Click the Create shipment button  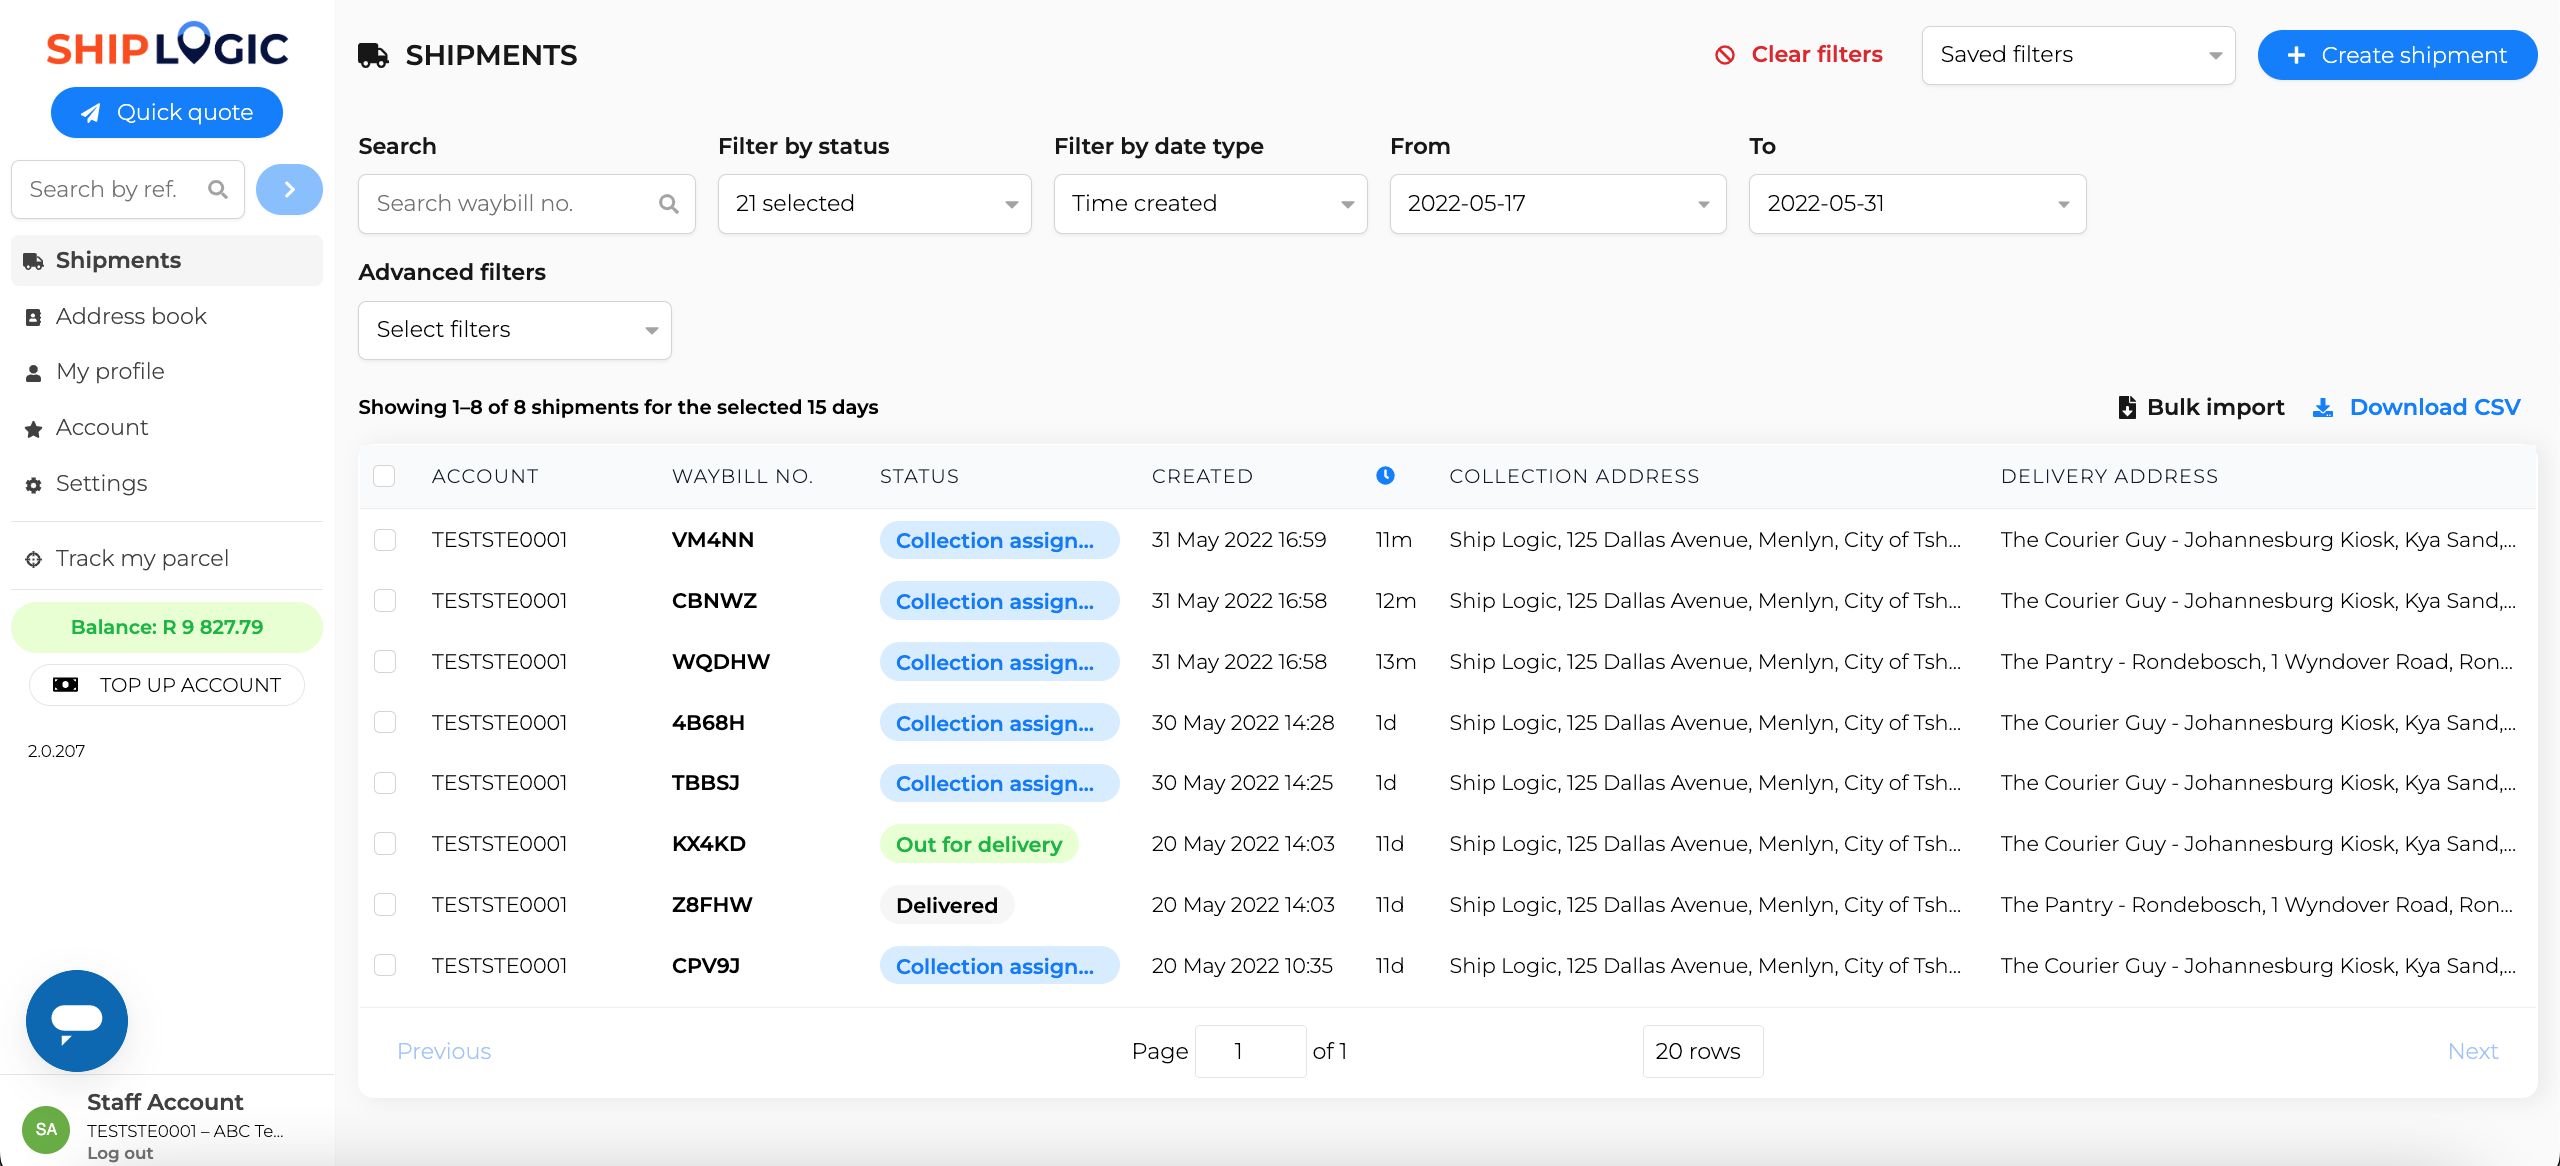point(2397,55)
